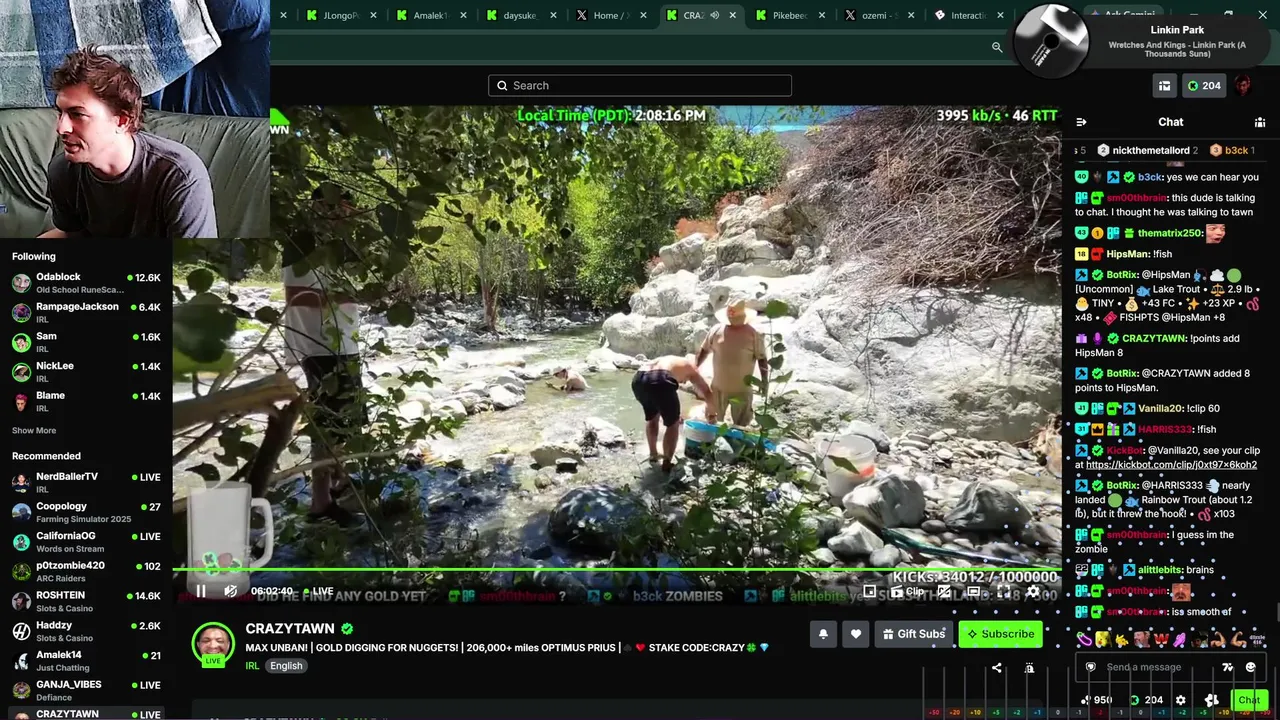Report the stream using the siren icon

pos(1029,668)
